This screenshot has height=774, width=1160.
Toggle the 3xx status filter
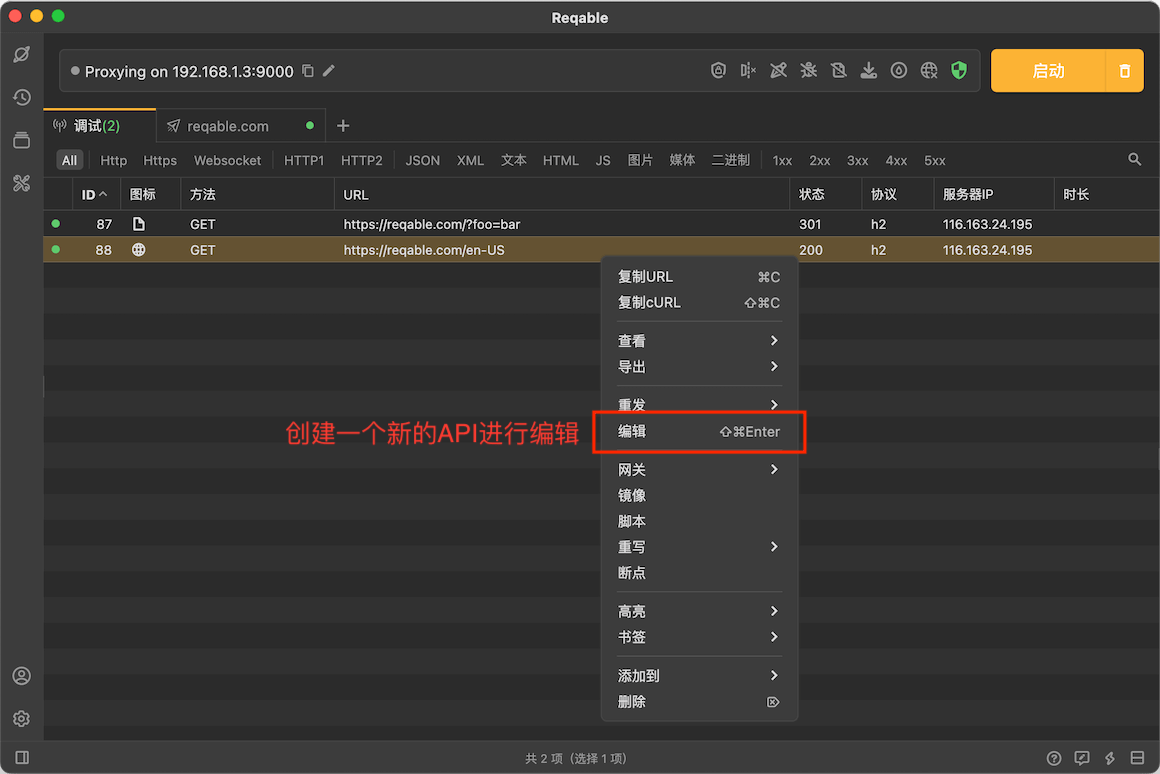857,161
